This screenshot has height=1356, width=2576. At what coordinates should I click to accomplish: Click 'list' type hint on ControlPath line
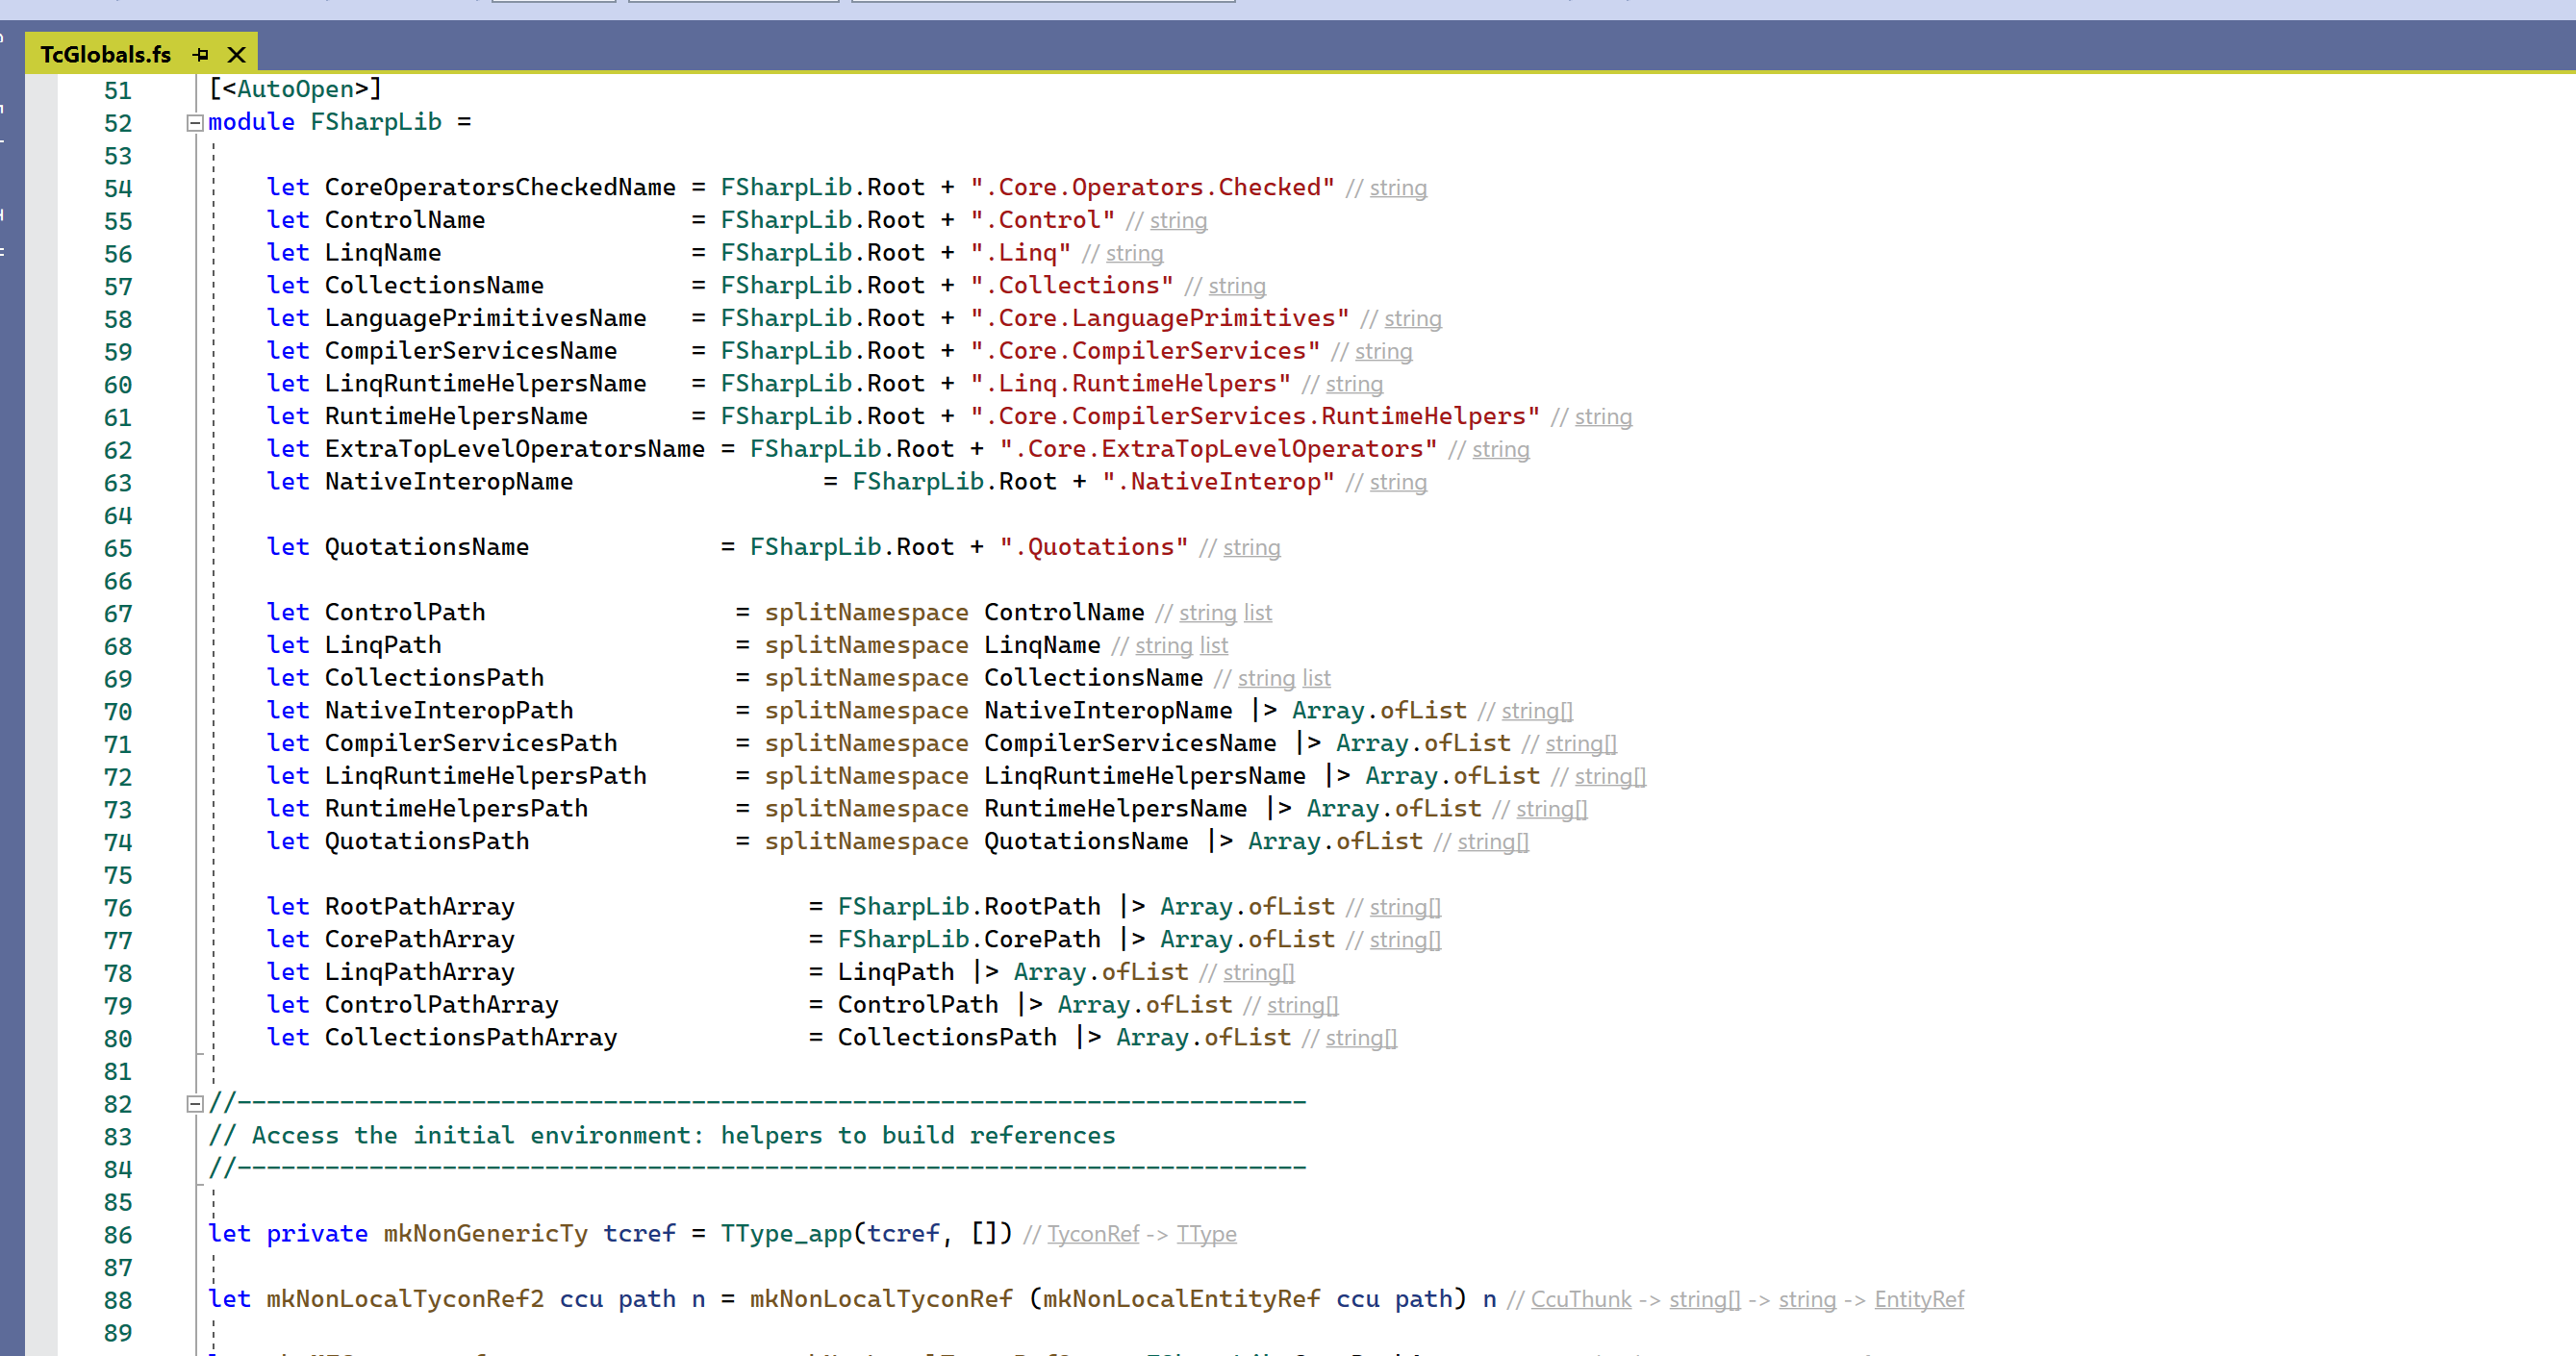[1257, 613]
